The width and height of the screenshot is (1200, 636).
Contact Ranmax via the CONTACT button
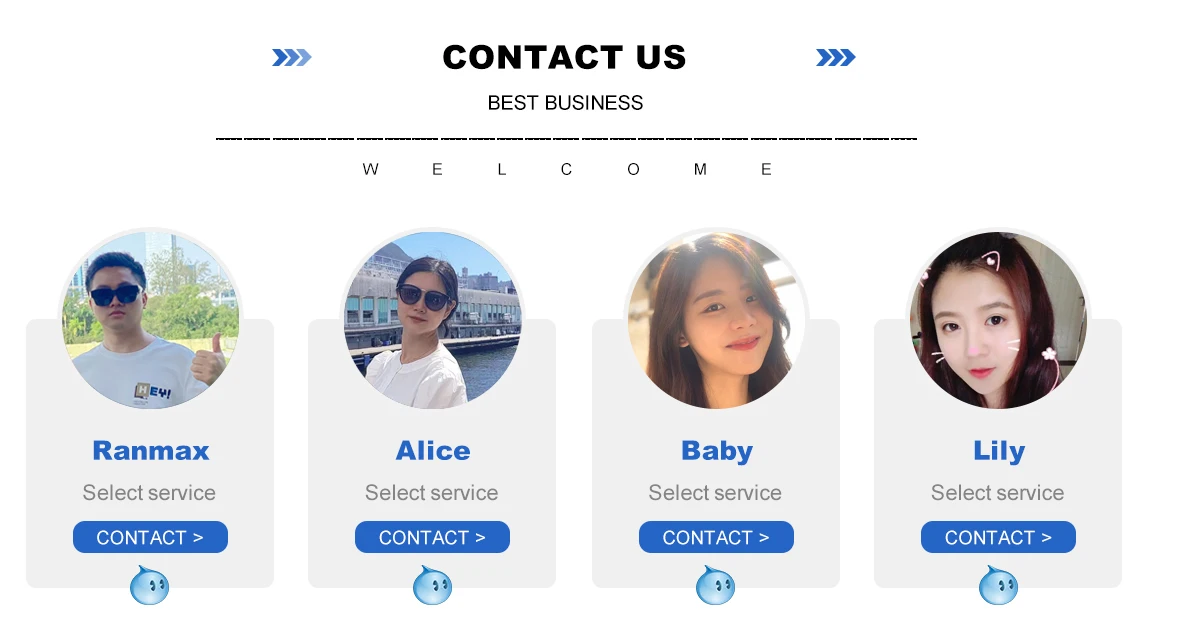coord(150,537)
